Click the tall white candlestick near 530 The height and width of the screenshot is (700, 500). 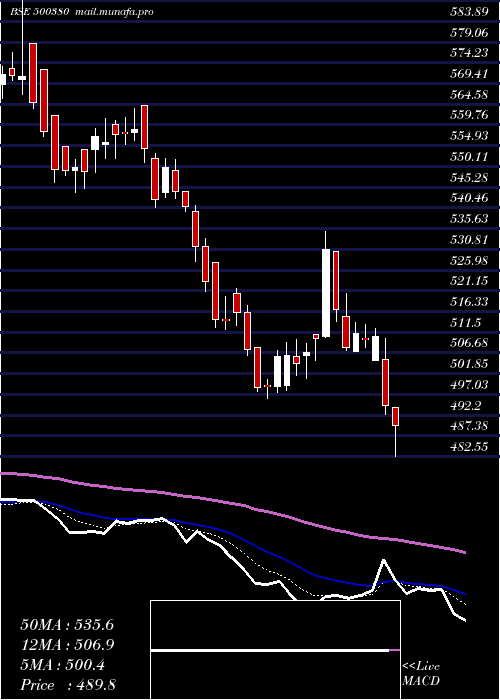click(326, 292)
